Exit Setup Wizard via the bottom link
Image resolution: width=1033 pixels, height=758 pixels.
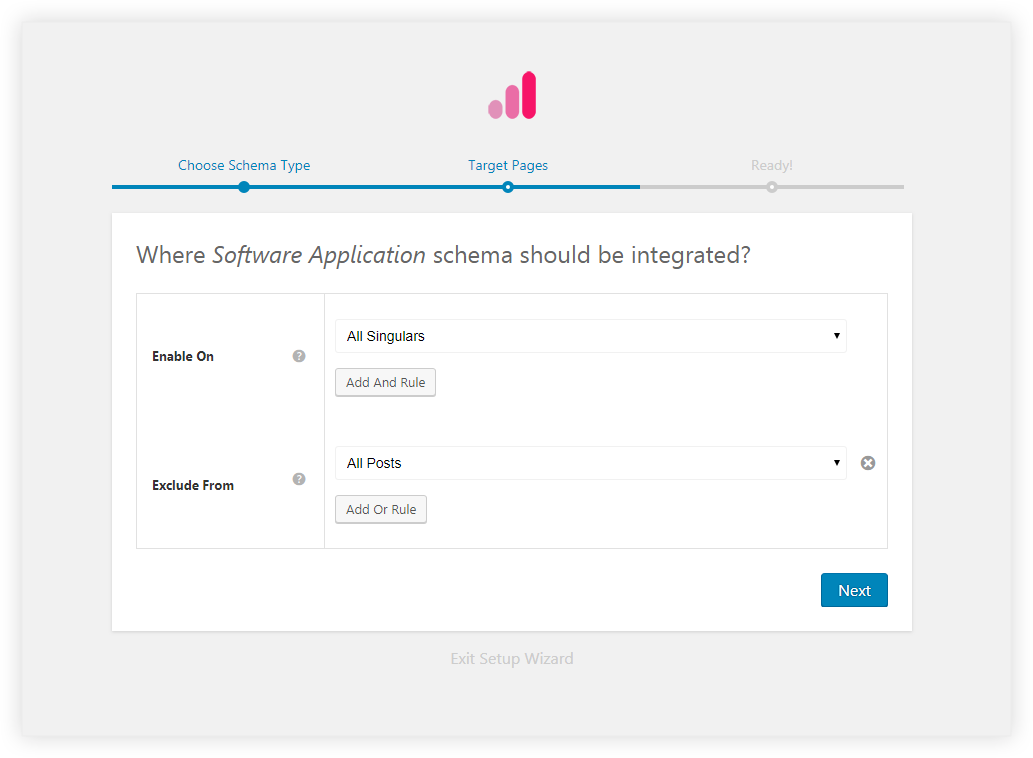point(512,659)
